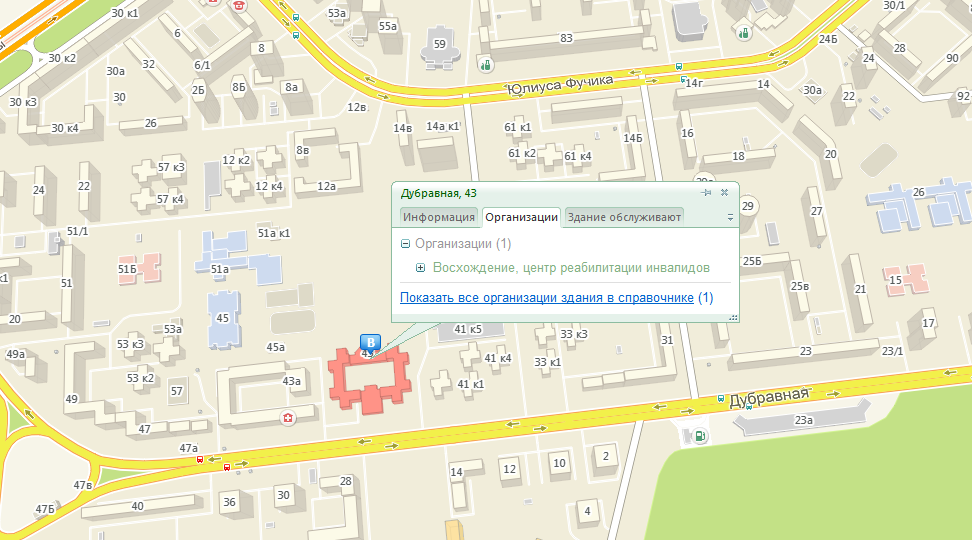Close the Дубравная, 43 popup
Viewport: 972px width, 540px height.
pos(724,193)
